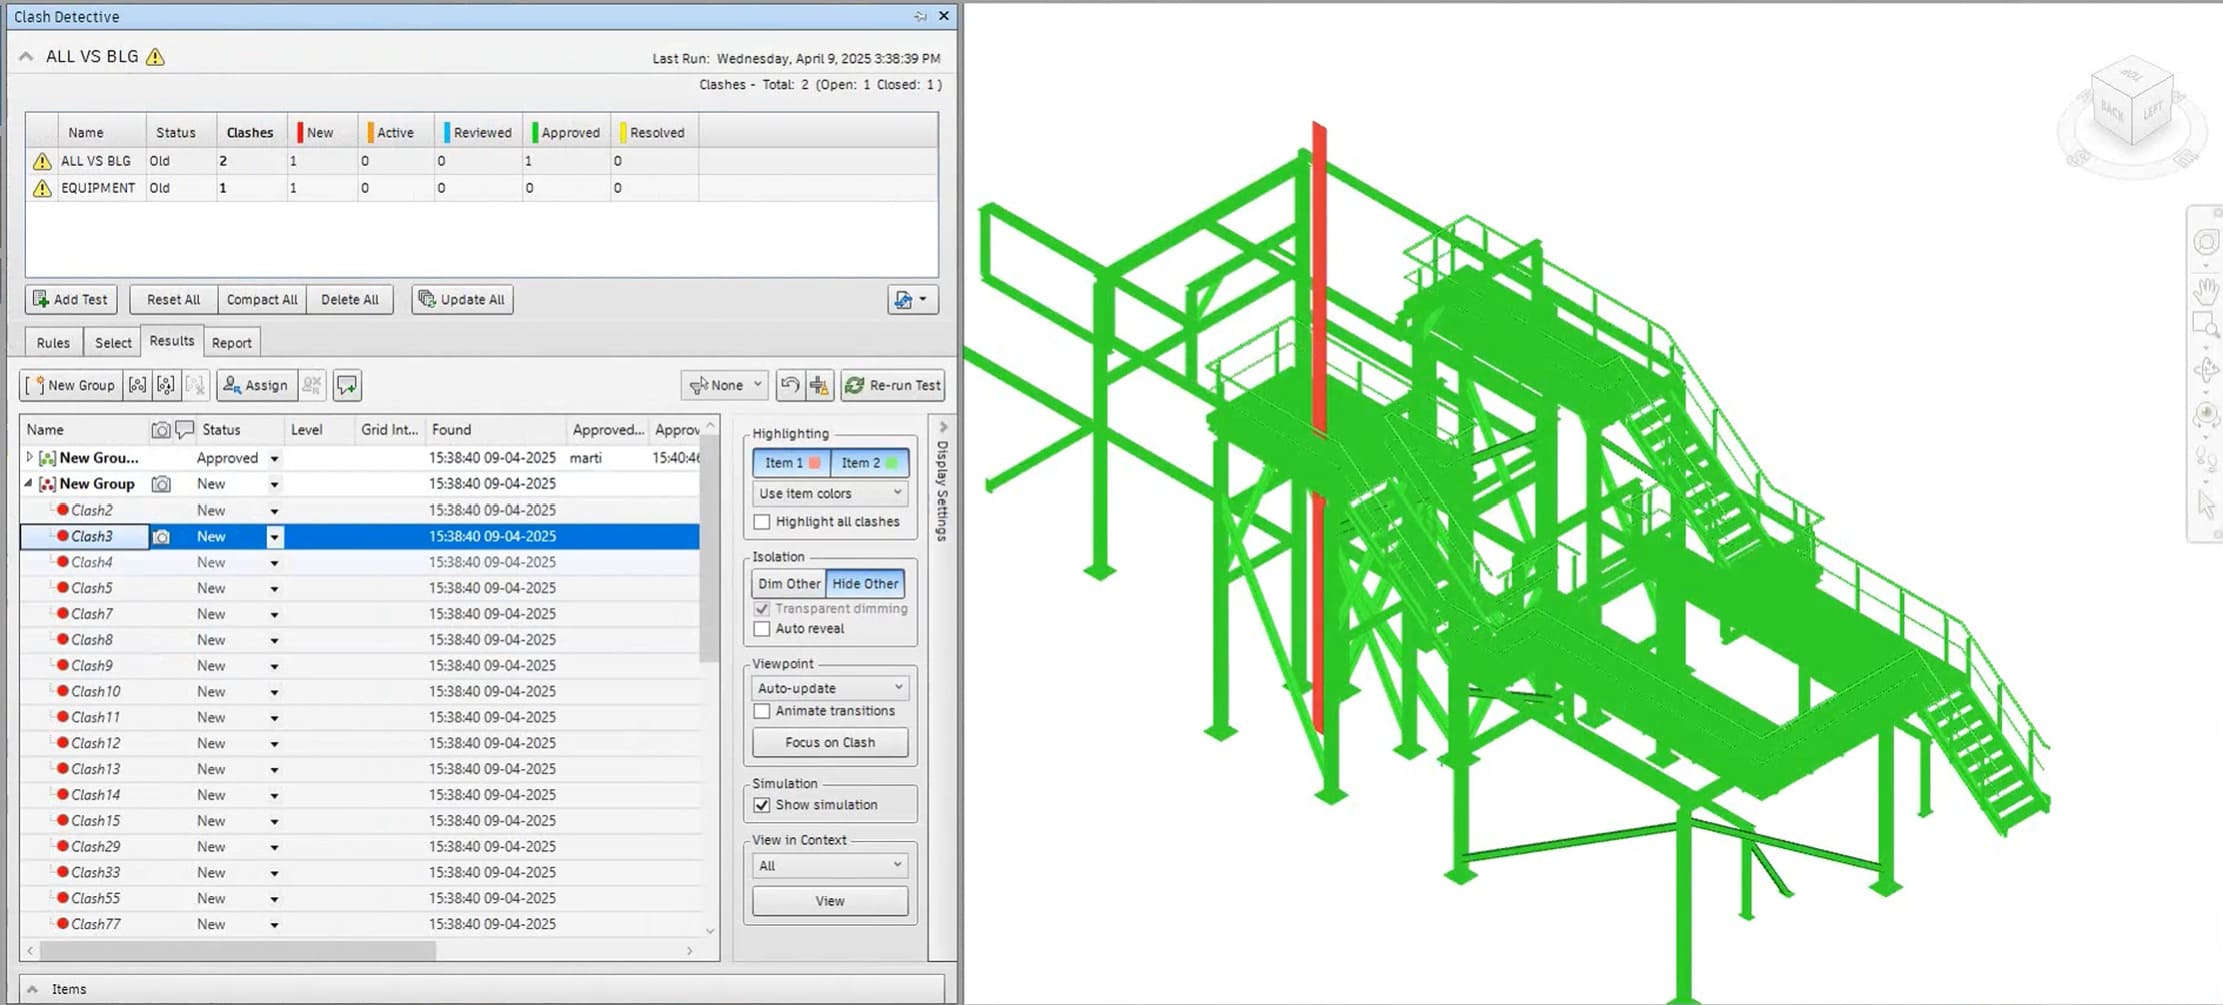Viewport: 2223px width, 1005px height.
Task: Click the Compact All button
Action: click(262, 299)
